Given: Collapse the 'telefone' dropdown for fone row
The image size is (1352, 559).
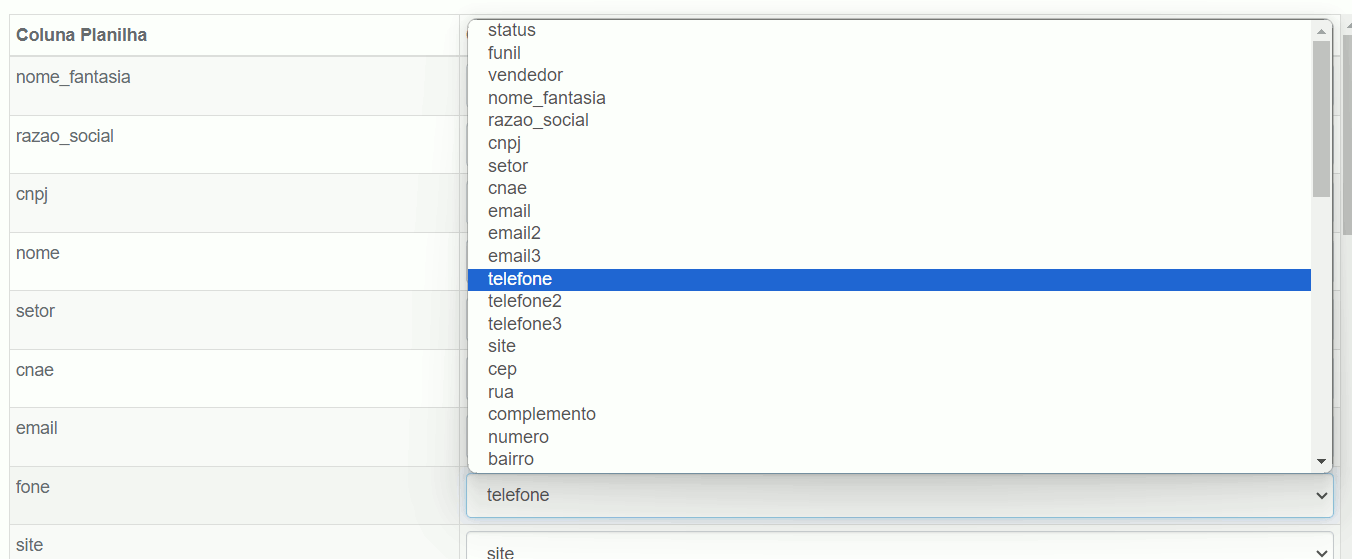Looking at the screenshot, I should 899,495.
